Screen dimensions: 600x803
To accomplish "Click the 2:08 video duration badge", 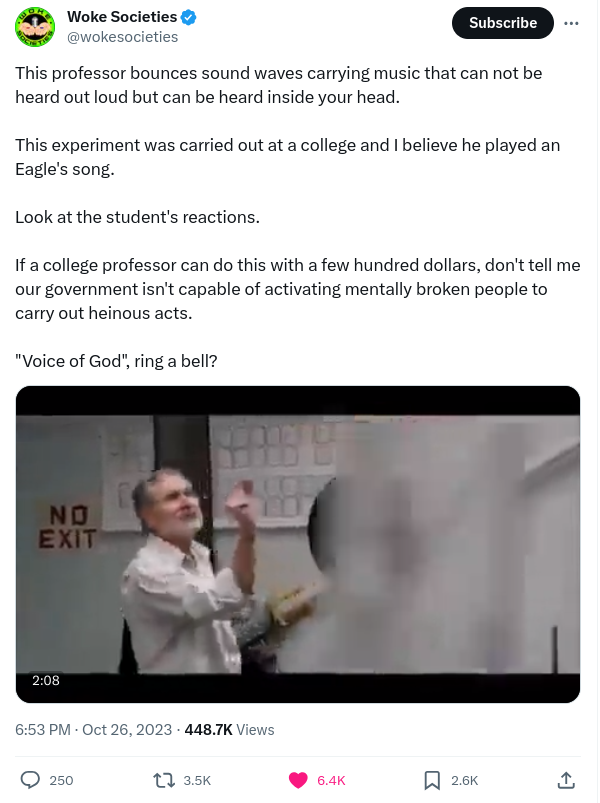I will point(46,680).
